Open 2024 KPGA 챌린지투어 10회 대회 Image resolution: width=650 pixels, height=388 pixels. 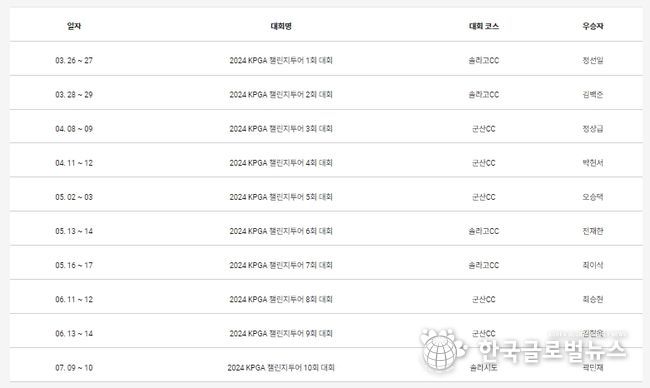[x=281, y=368]
